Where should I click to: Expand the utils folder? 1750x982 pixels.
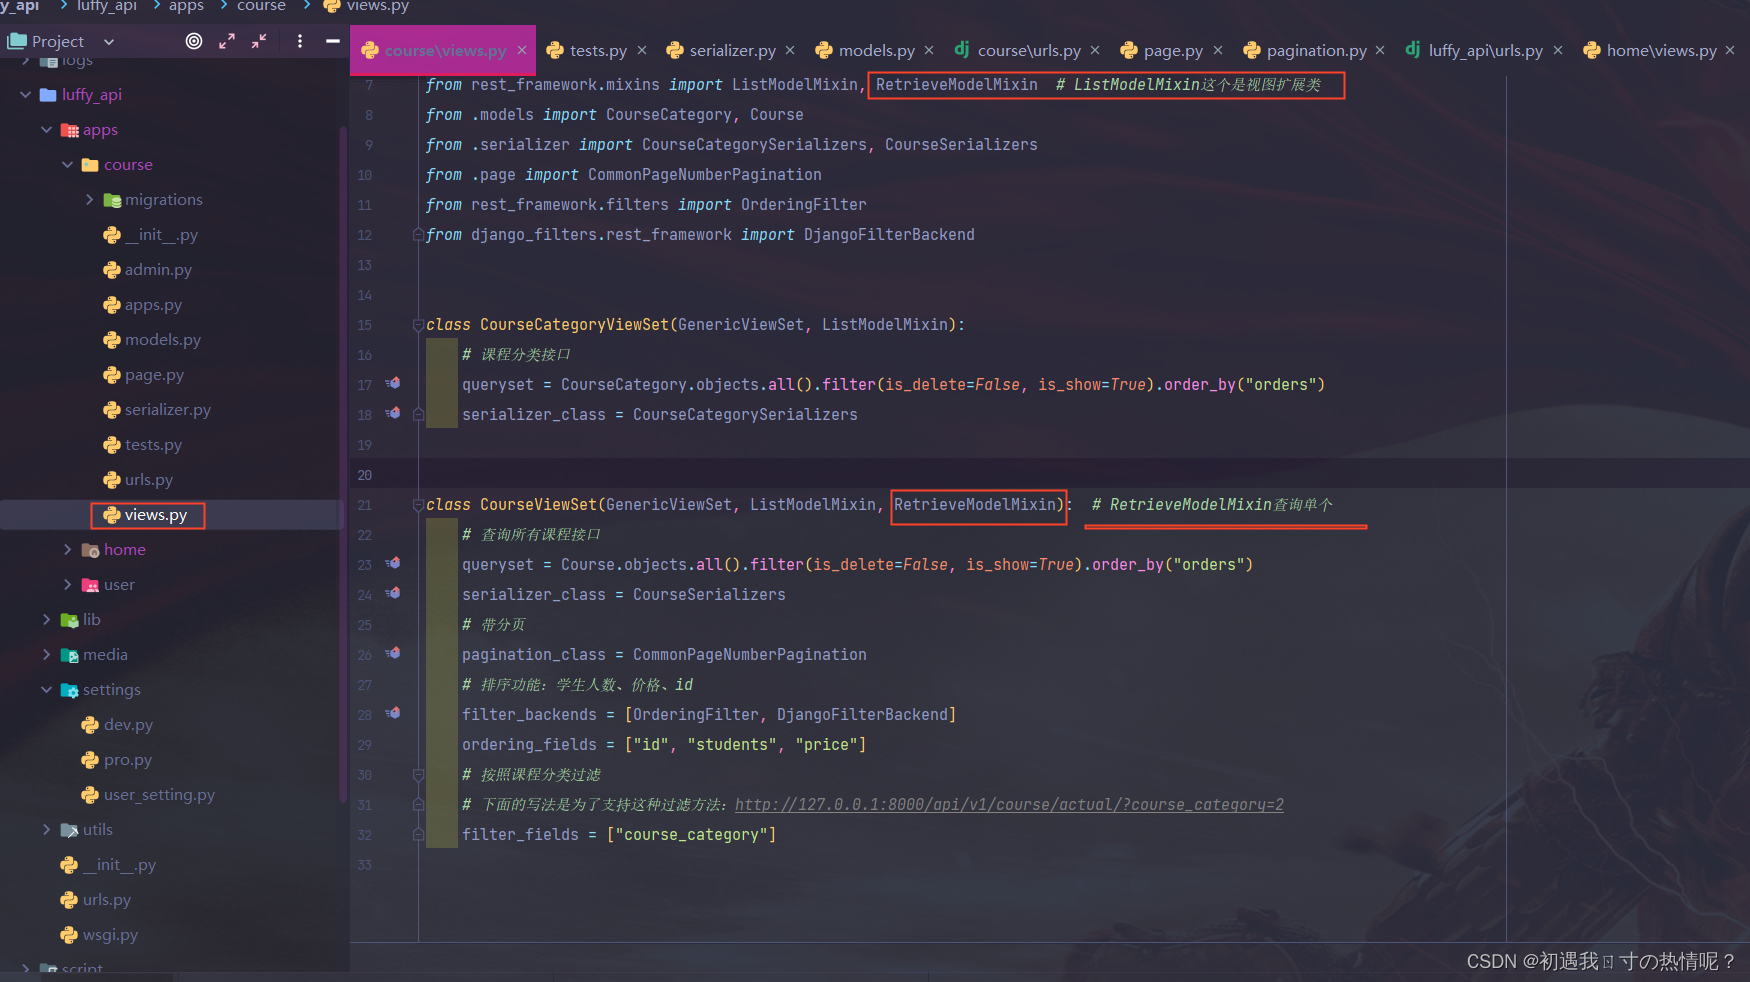tap(47, 830)
